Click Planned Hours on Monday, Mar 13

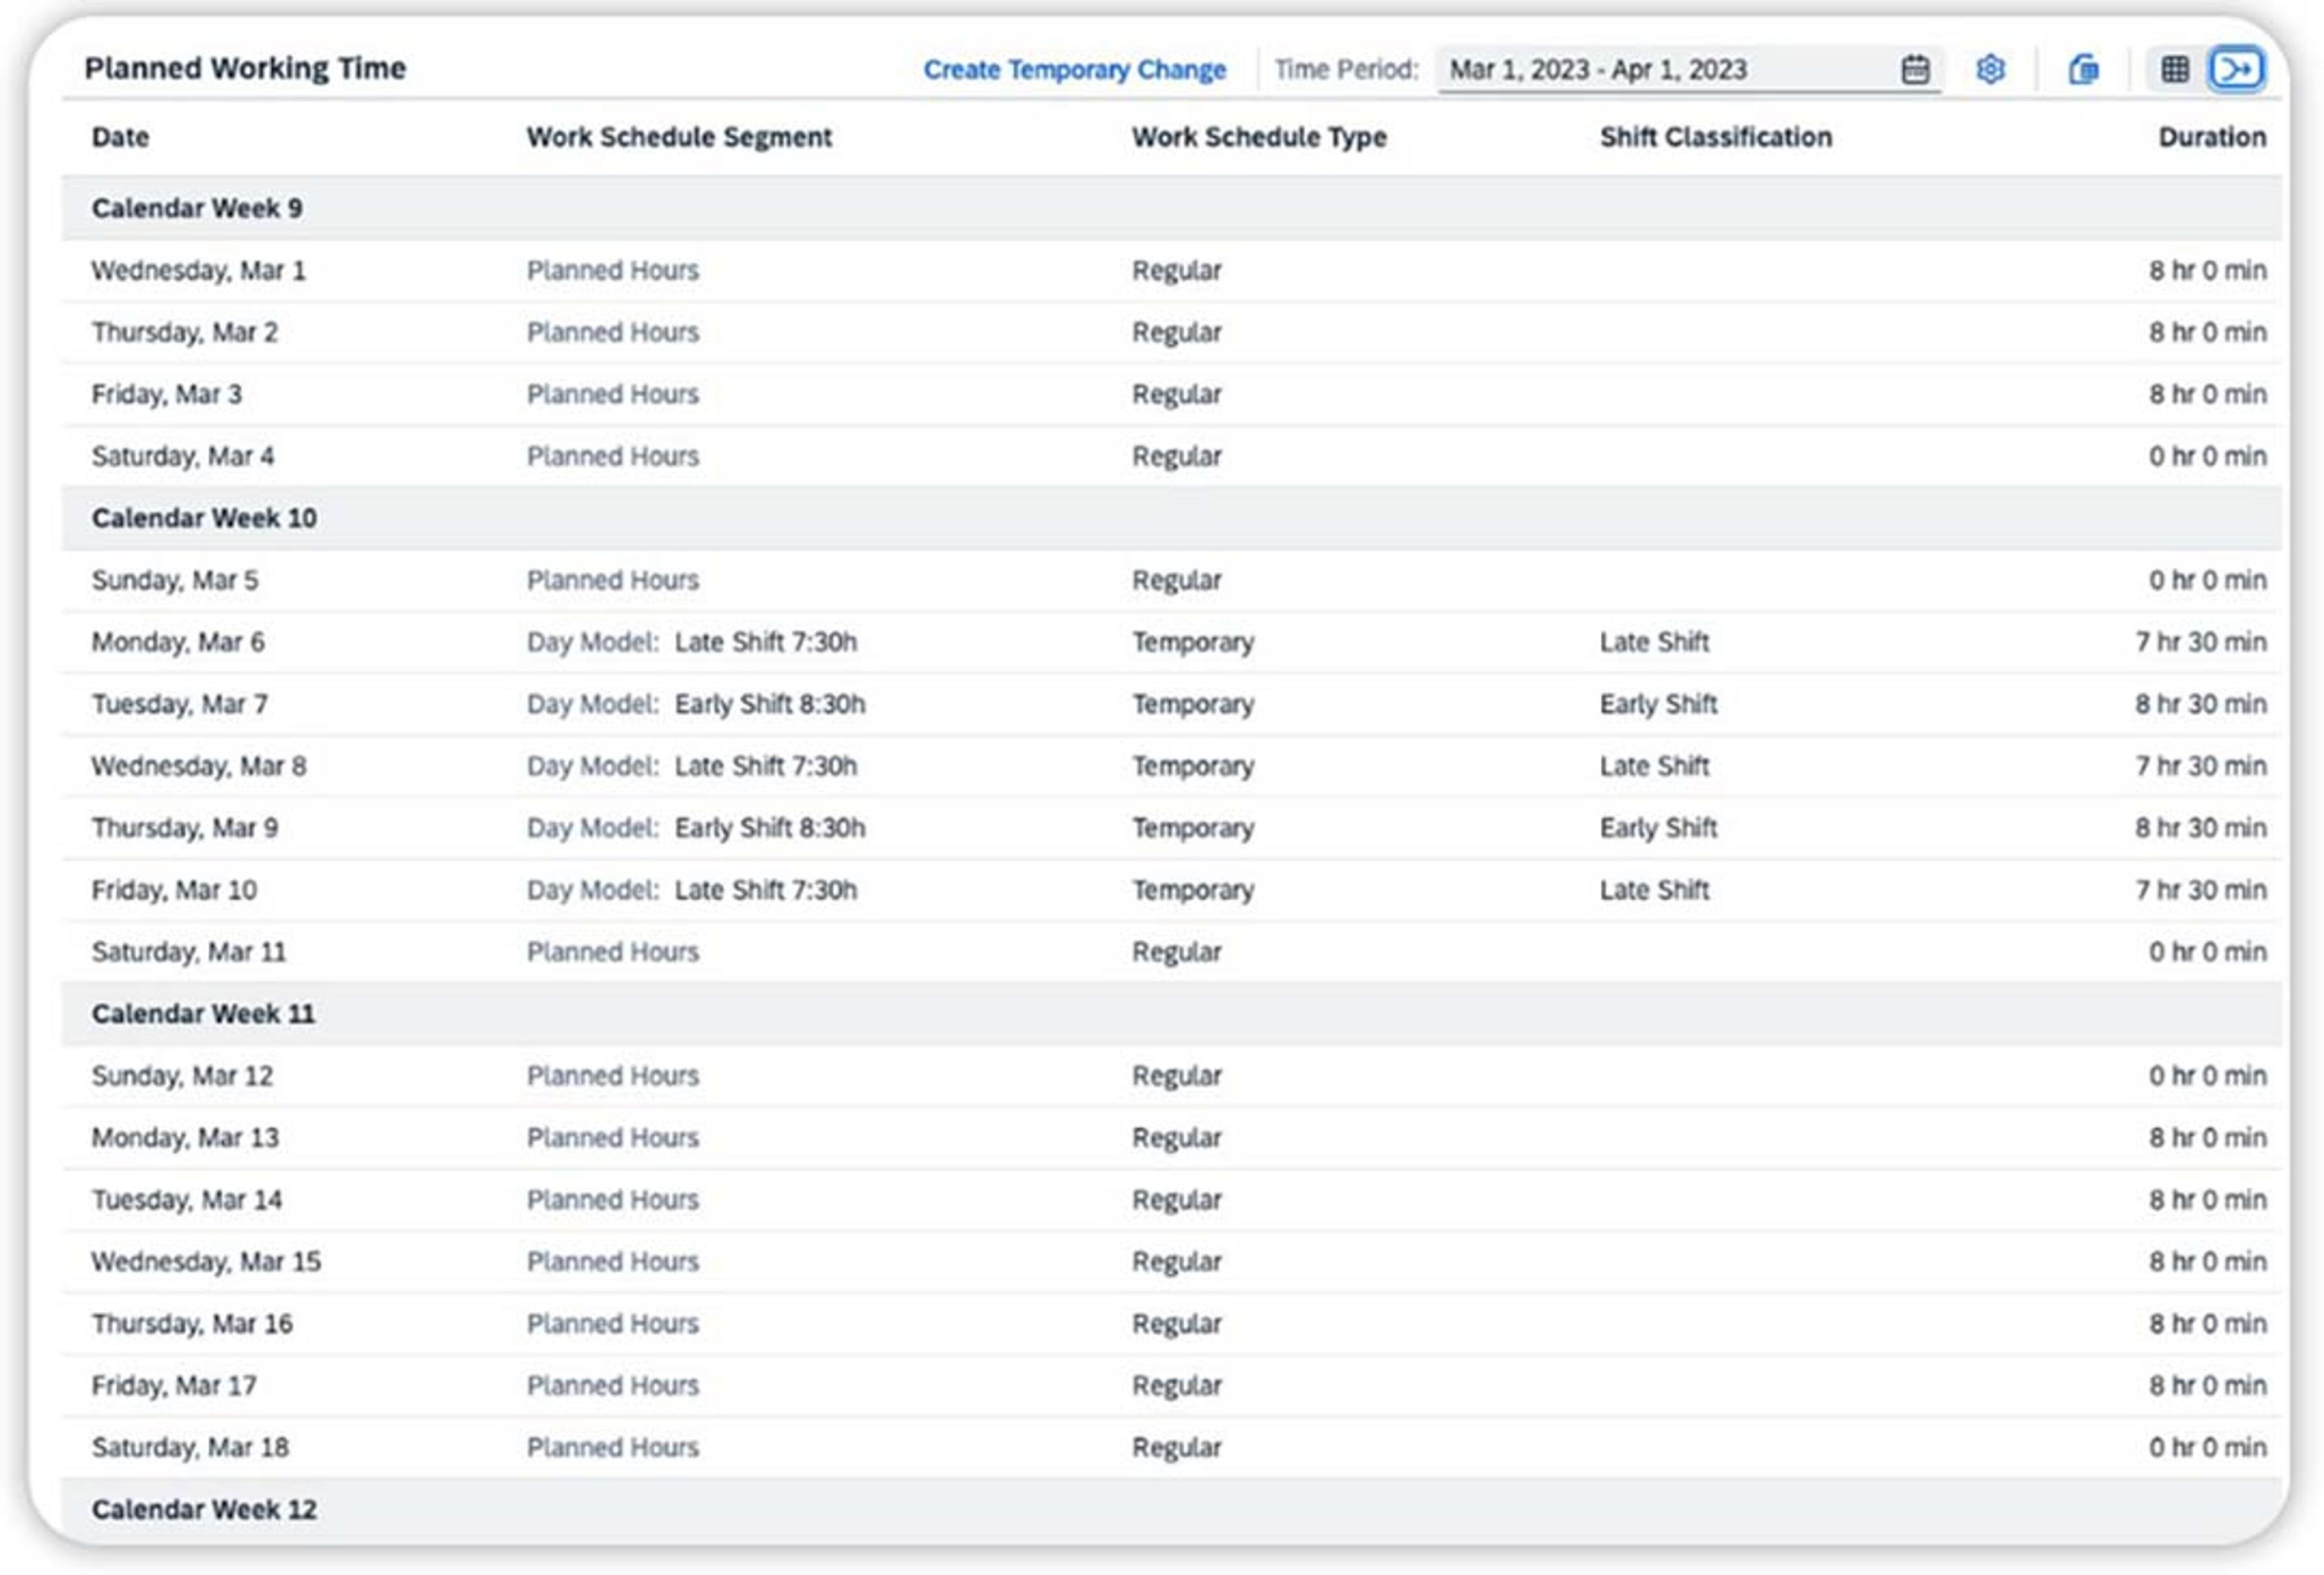pos(612,1138)
